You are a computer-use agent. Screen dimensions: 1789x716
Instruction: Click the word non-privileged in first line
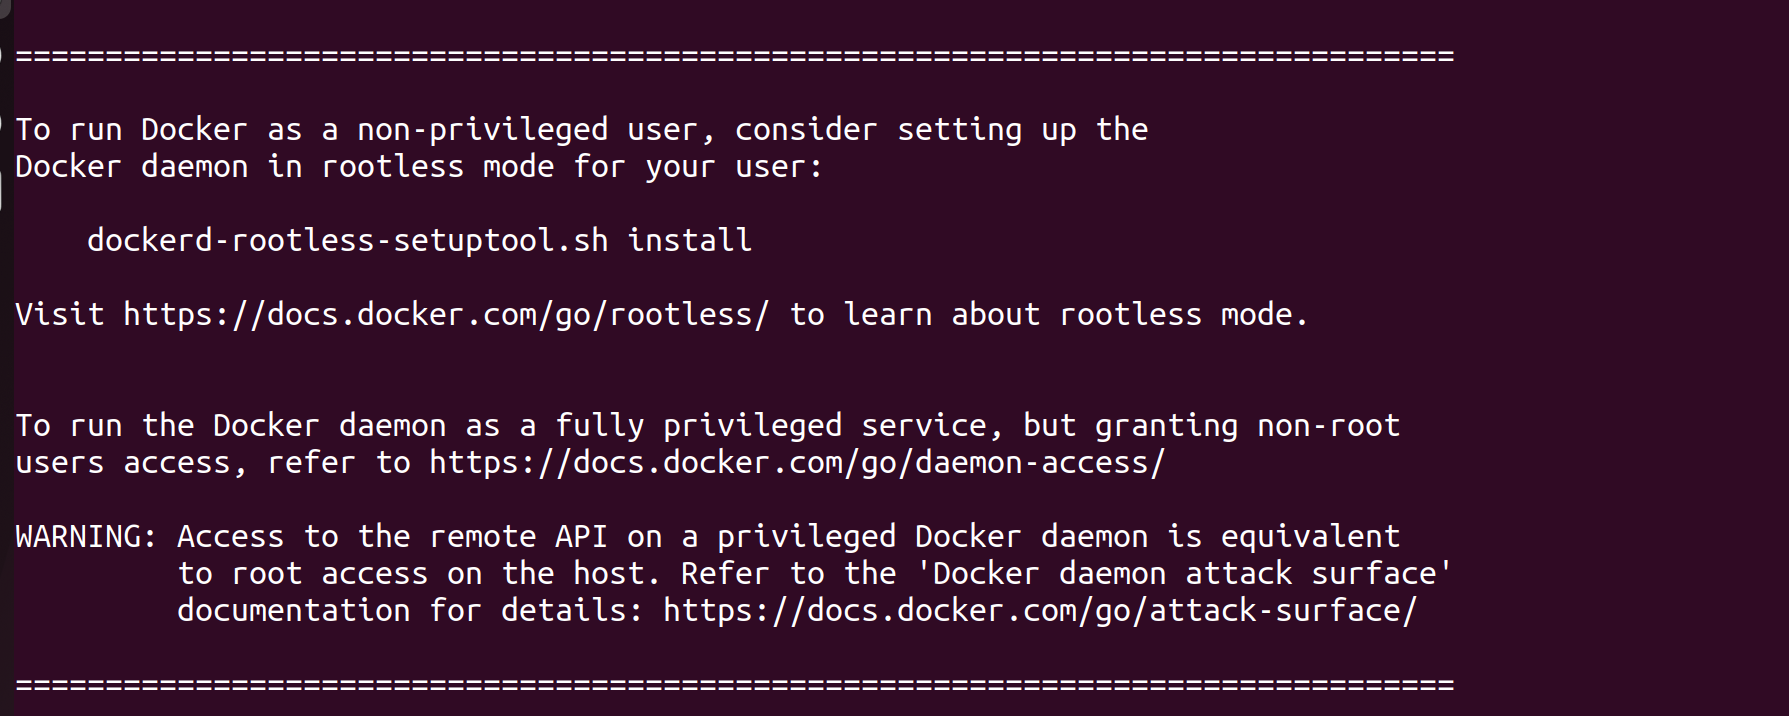pyautogui.click(x=482, y=131)
